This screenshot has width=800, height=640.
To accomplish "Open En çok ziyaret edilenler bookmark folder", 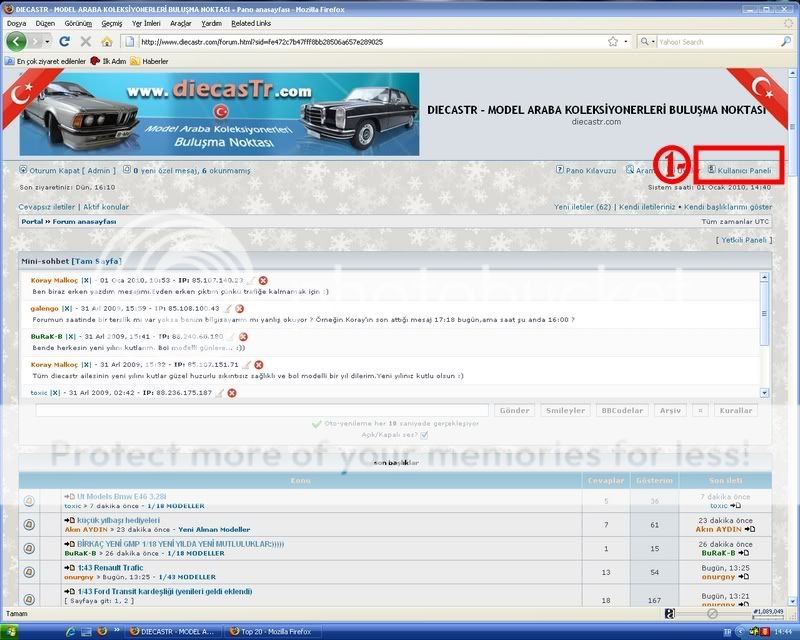I will pyautogui.click(x=45, y=61).
